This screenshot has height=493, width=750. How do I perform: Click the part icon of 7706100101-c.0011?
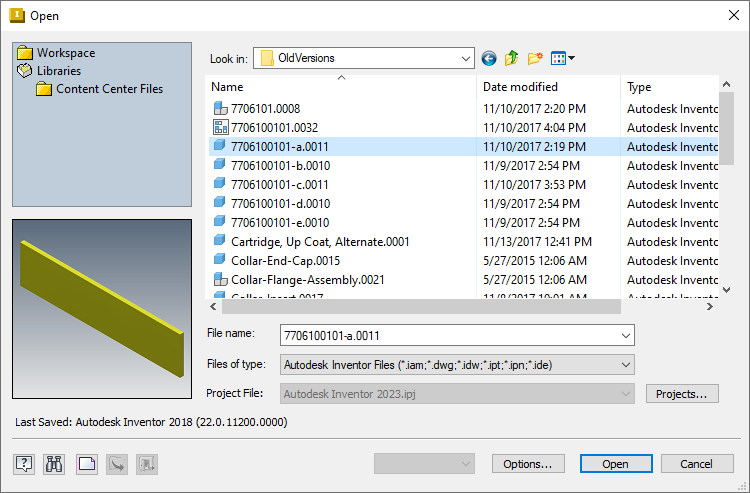coord(220,183)
